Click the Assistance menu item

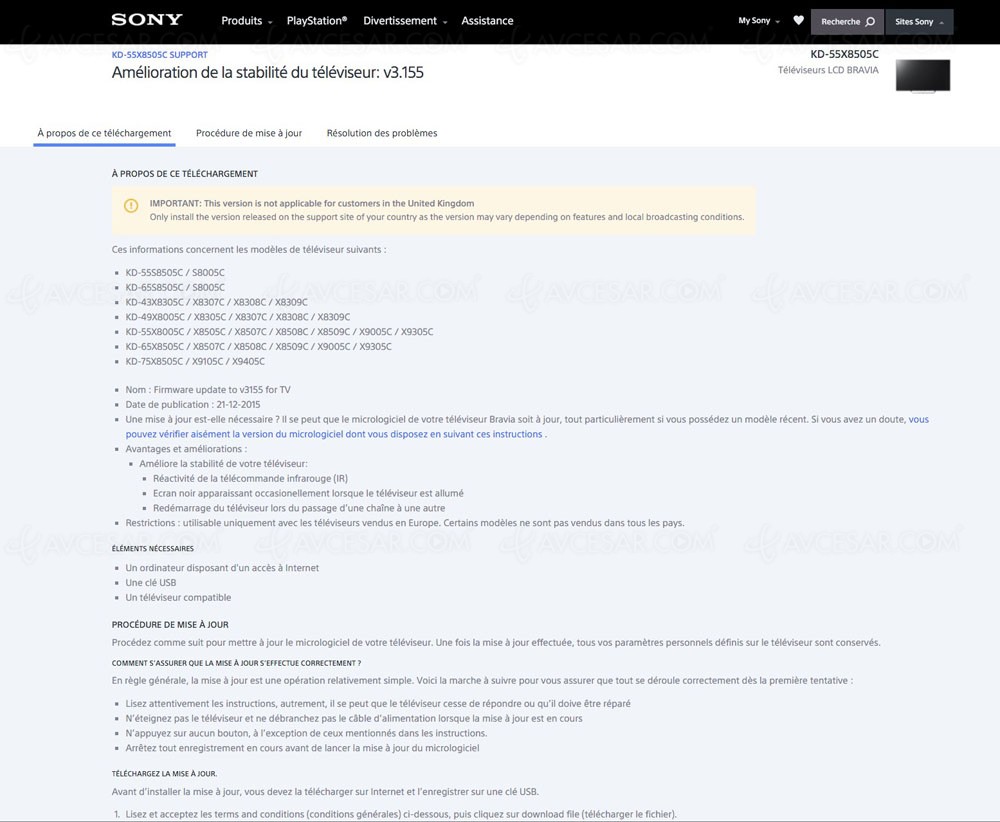coord(487,20)
